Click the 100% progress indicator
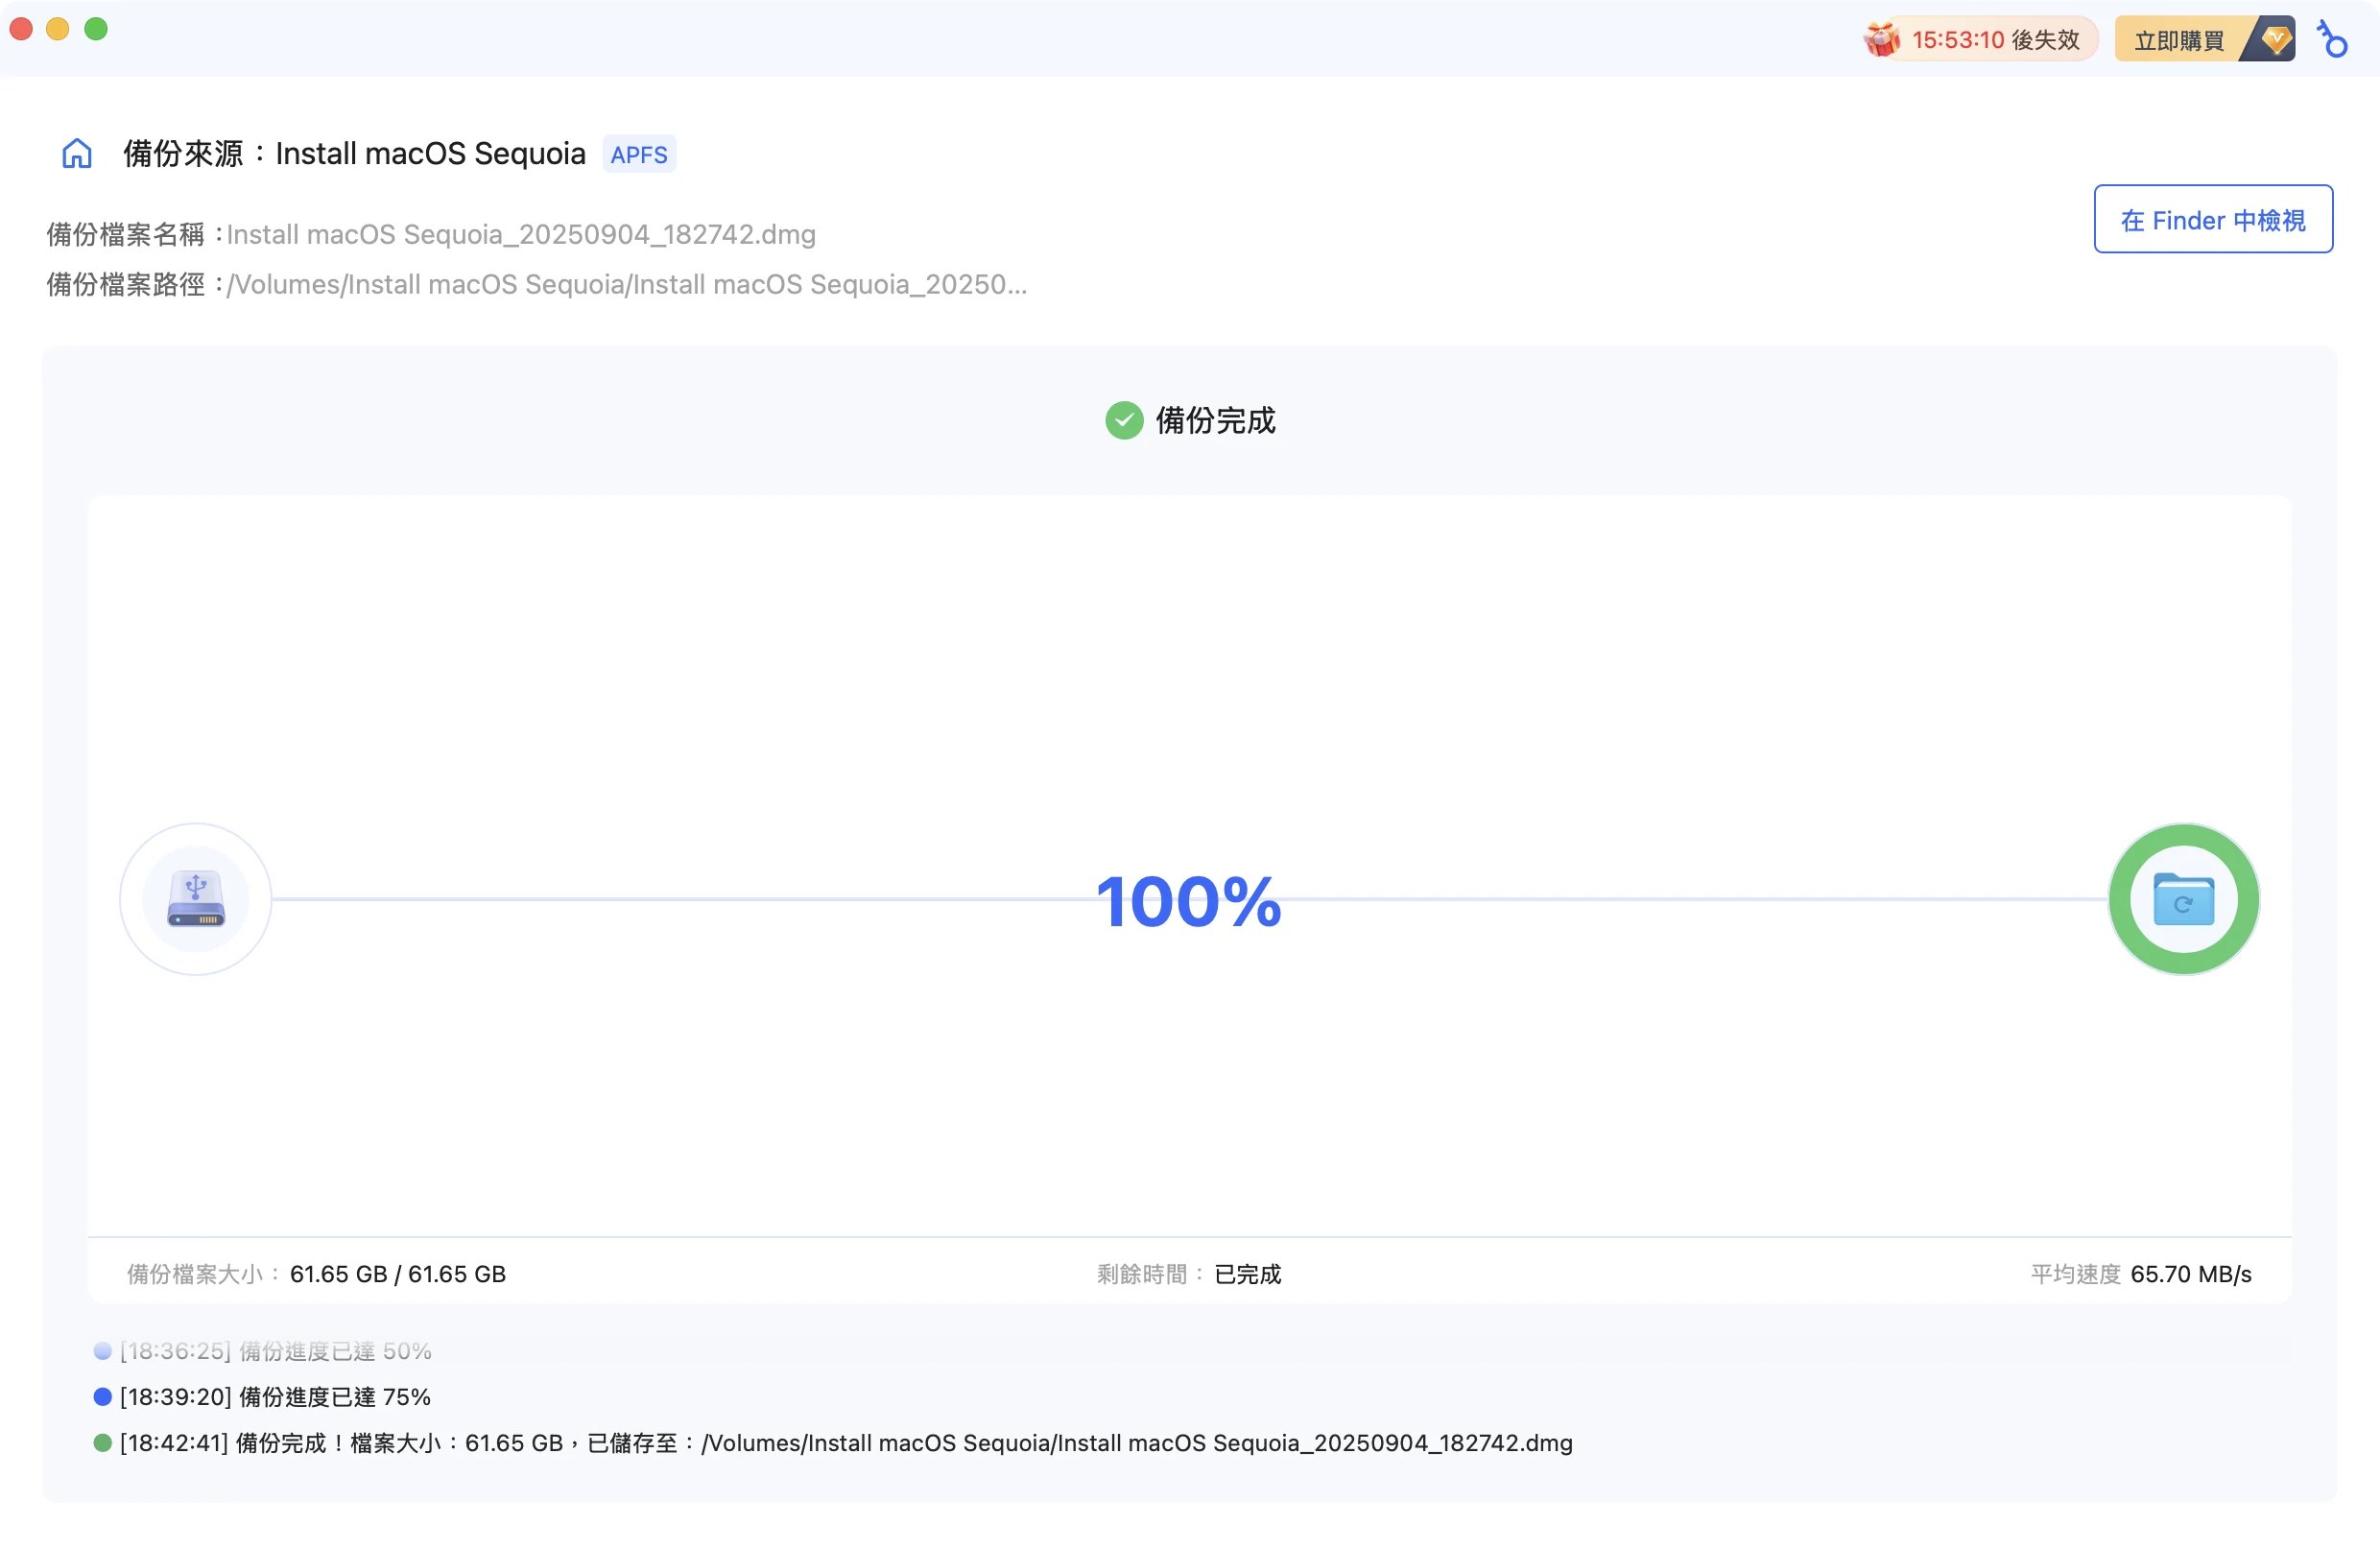This screenshot has width=2380, height=1549. (1189, 902)
